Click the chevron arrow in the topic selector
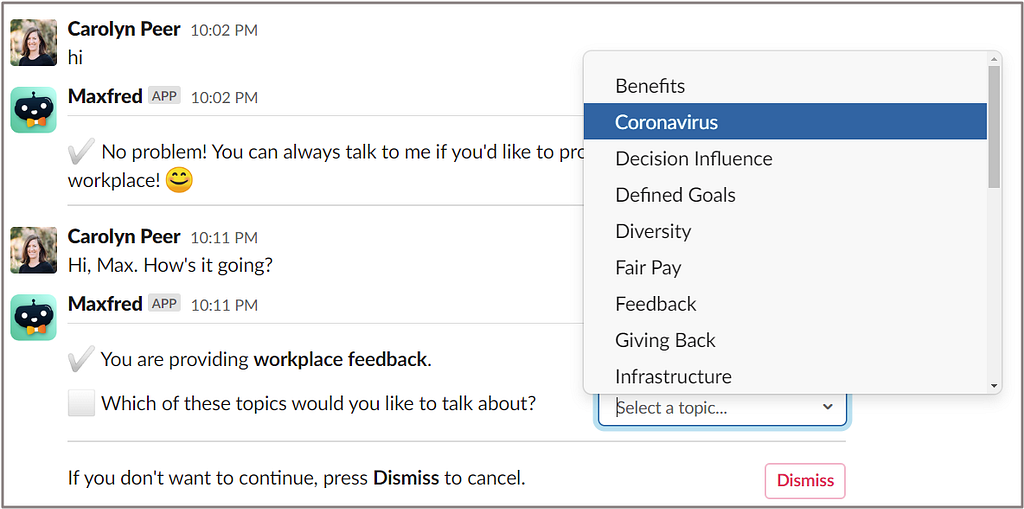1024x509 pixels. point(827,407)
